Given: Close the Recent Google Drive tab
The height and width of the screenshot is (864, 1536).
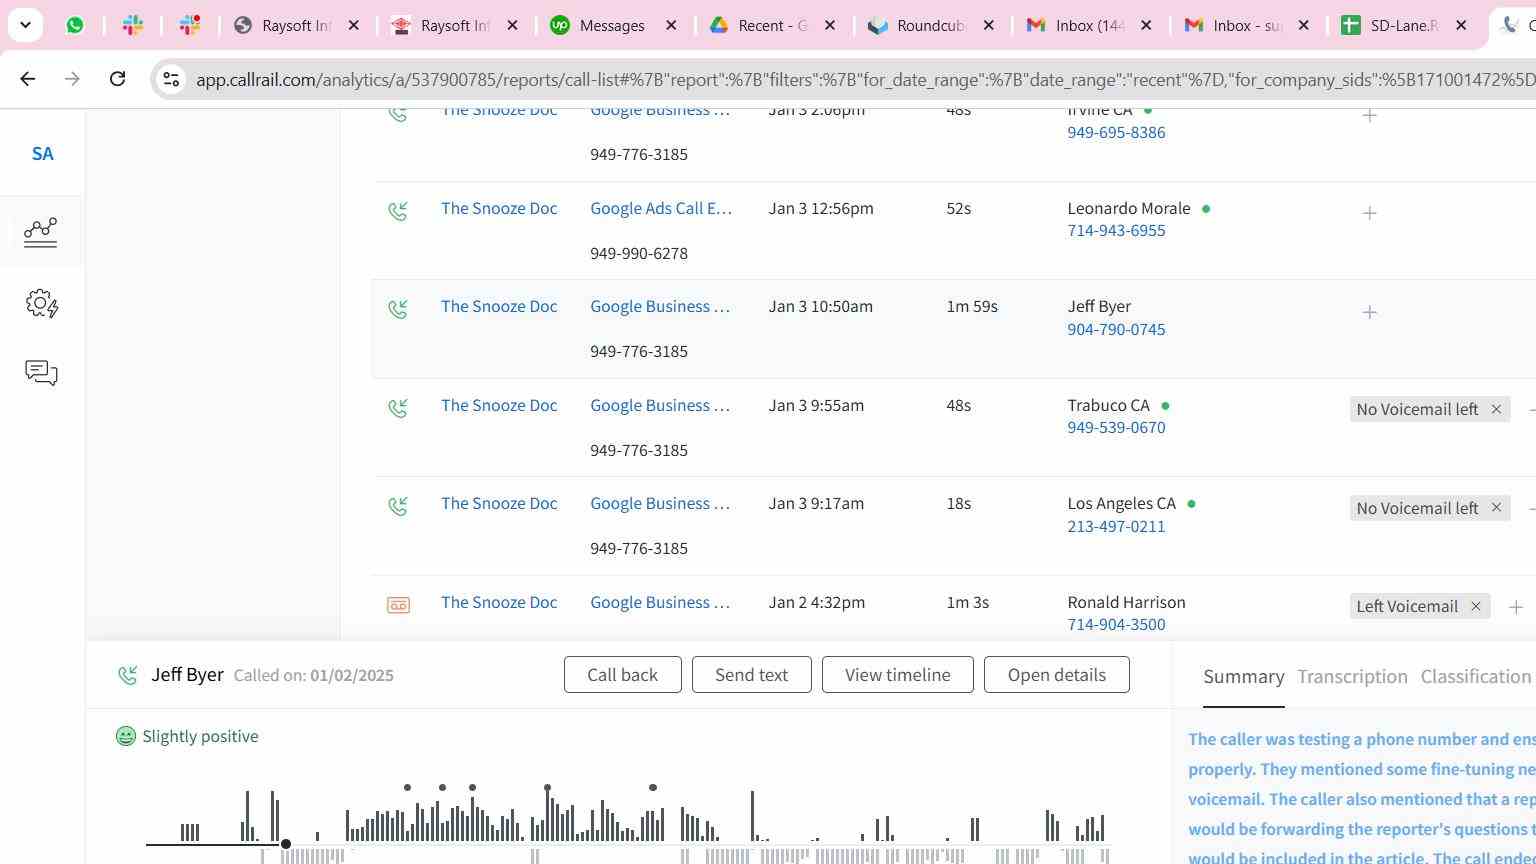Looking at the screenshot, I should pos(830,25).
